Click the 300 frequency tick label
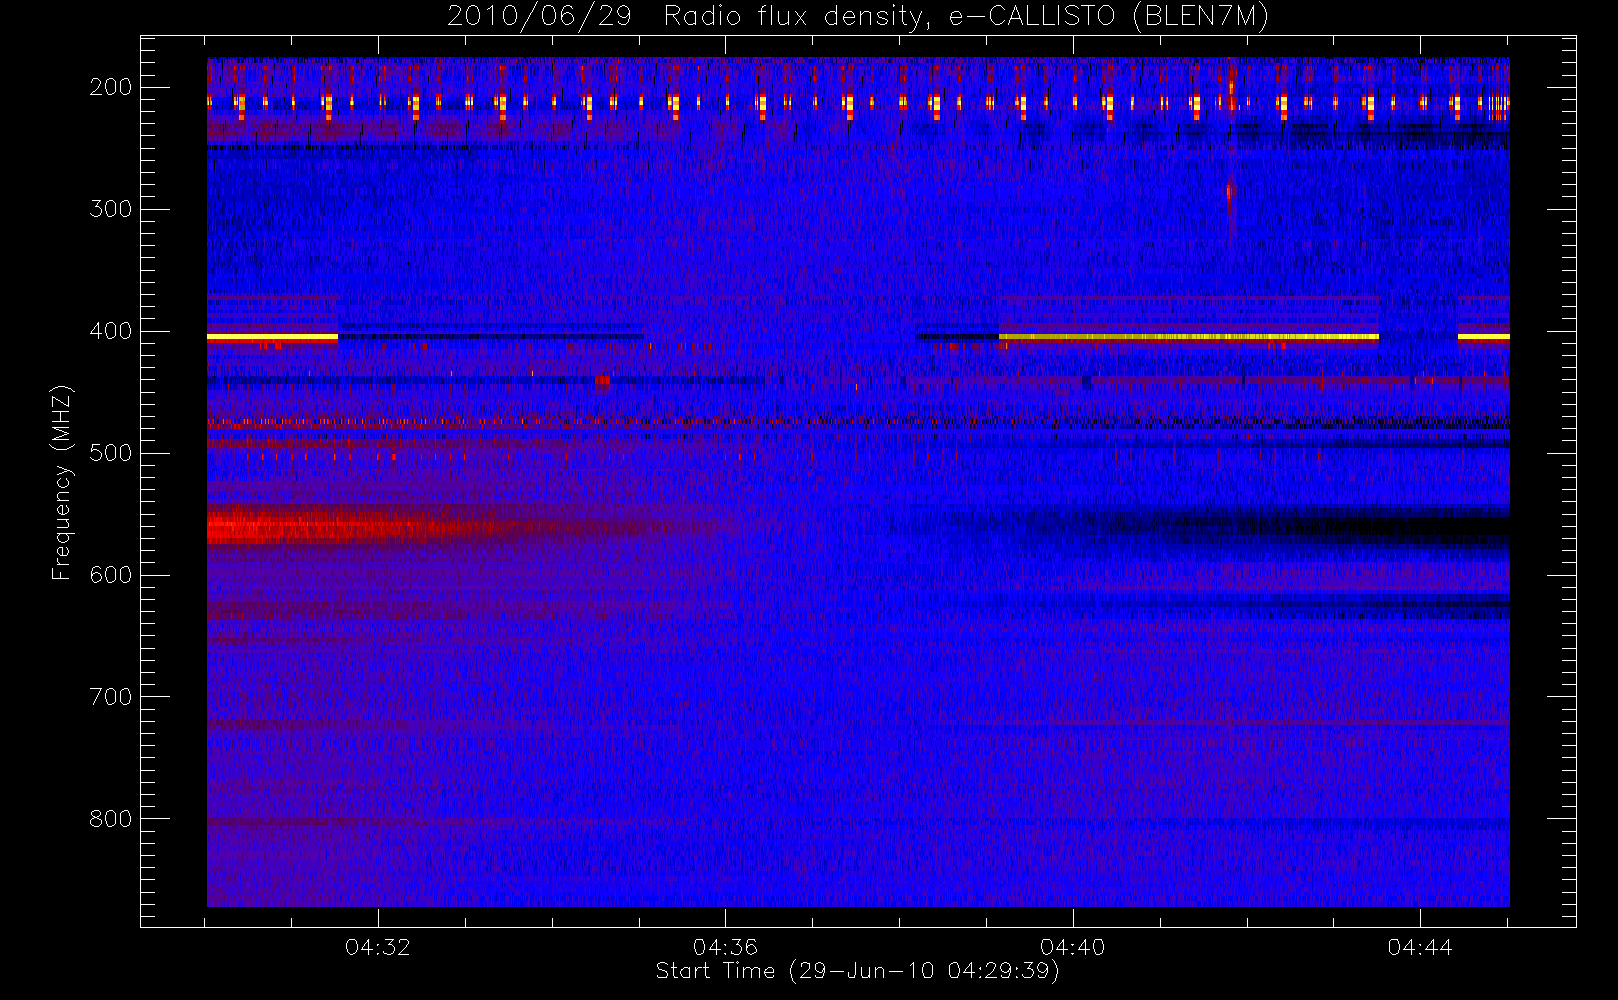This screenshot has height=1000, width=1618. point(111,209)
